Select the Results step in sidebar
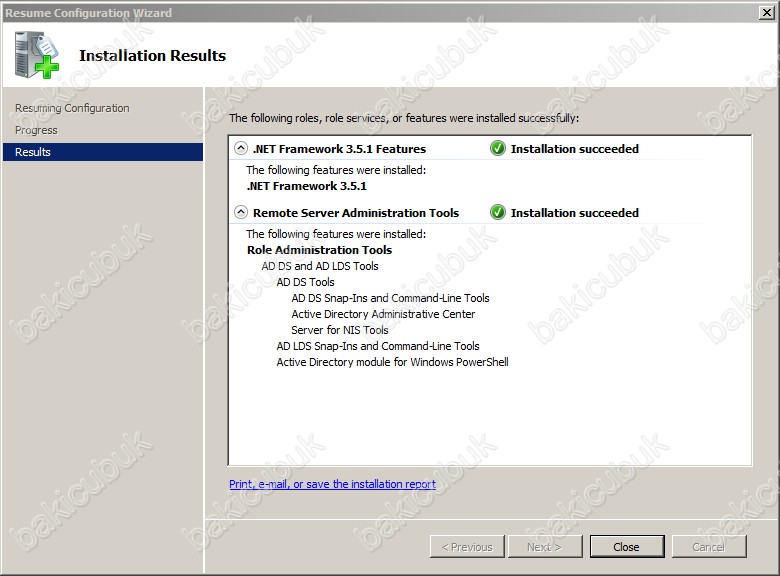The image size is (780, 576). pos(103,152)
